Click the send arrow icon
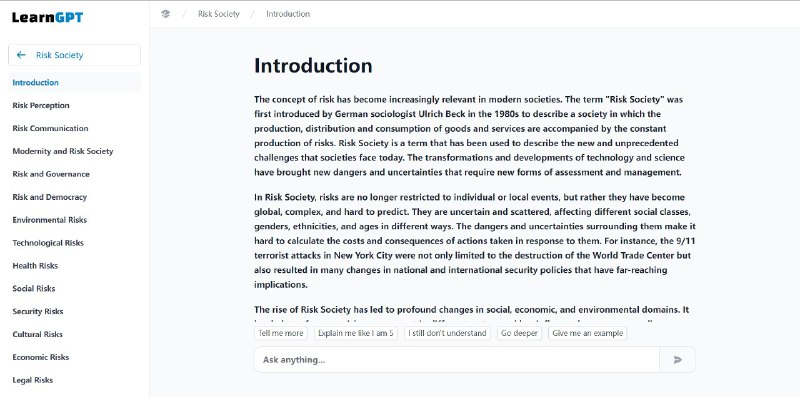Viewport: 800px width, 397px height. click(x=677, y=360)
